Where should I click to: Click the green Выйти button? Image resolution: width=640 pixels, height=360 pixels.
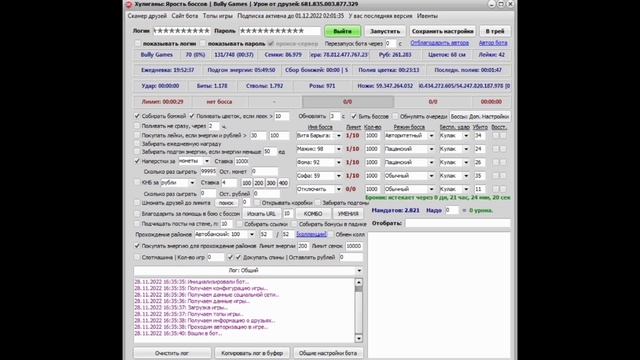click(x=342, y=31)
